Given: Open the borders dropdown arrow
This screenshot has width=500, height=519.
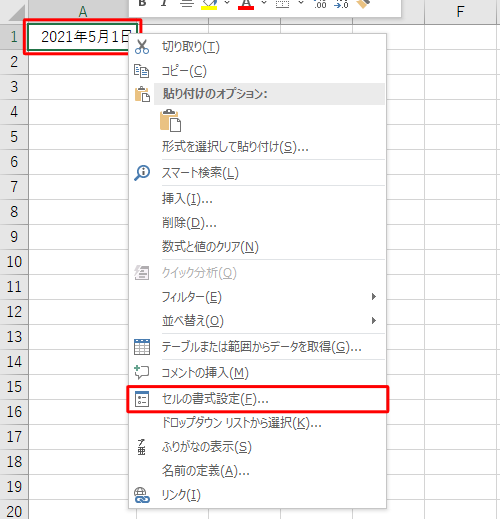Looking at the screenshot, I should pos(301,3).
